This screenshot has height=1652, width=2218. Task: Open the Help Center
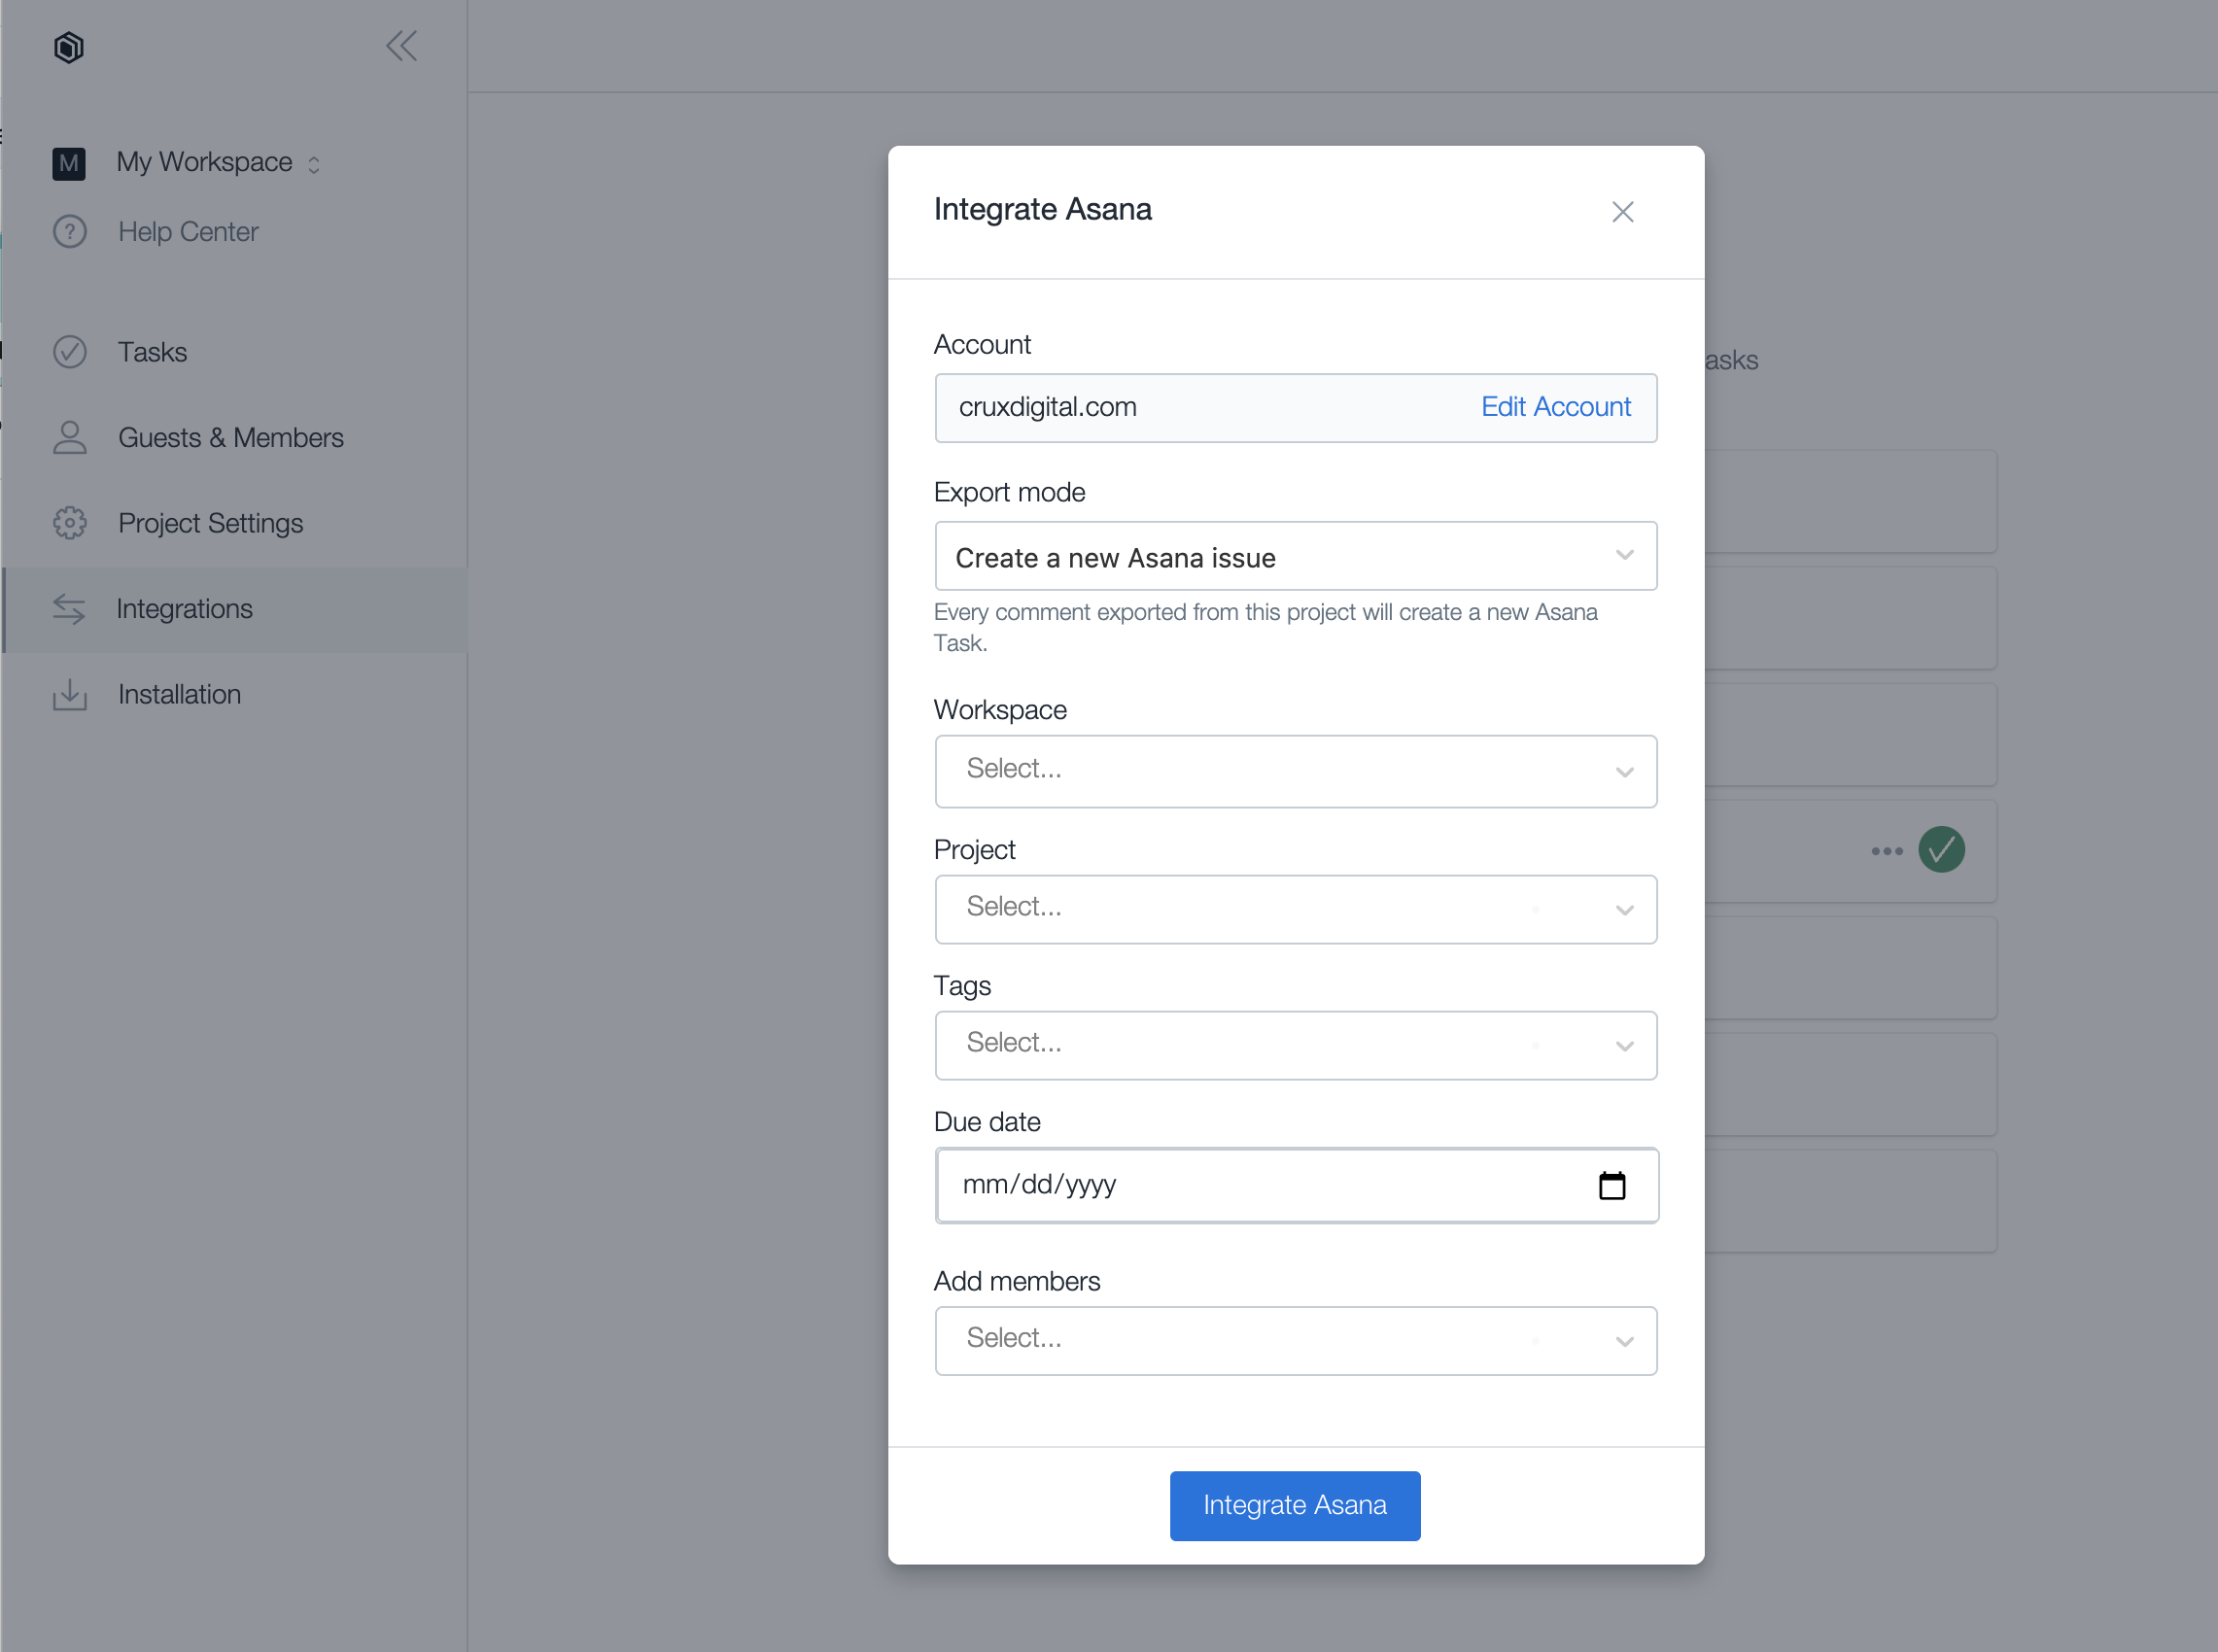click(187, 232)
